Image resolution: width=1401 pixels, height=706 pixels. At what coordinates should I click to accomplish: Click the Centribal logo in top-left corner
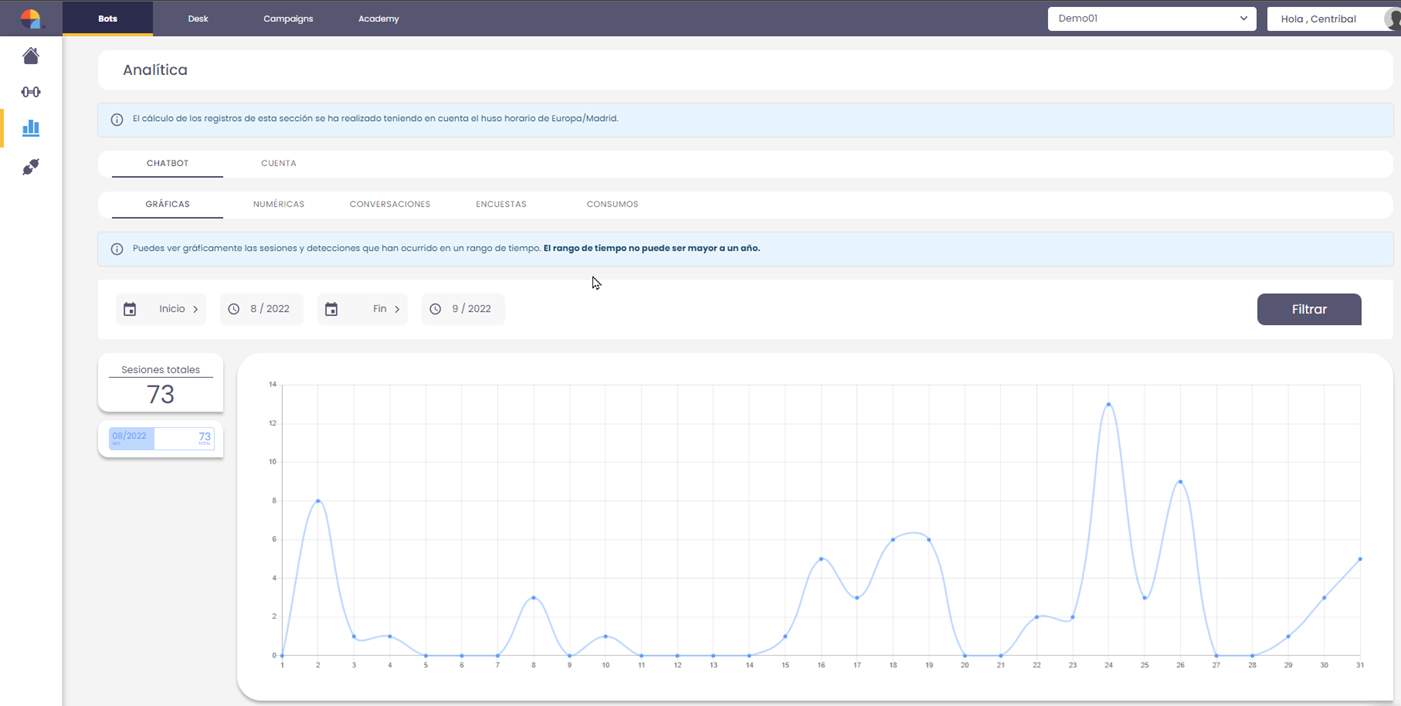31,19
